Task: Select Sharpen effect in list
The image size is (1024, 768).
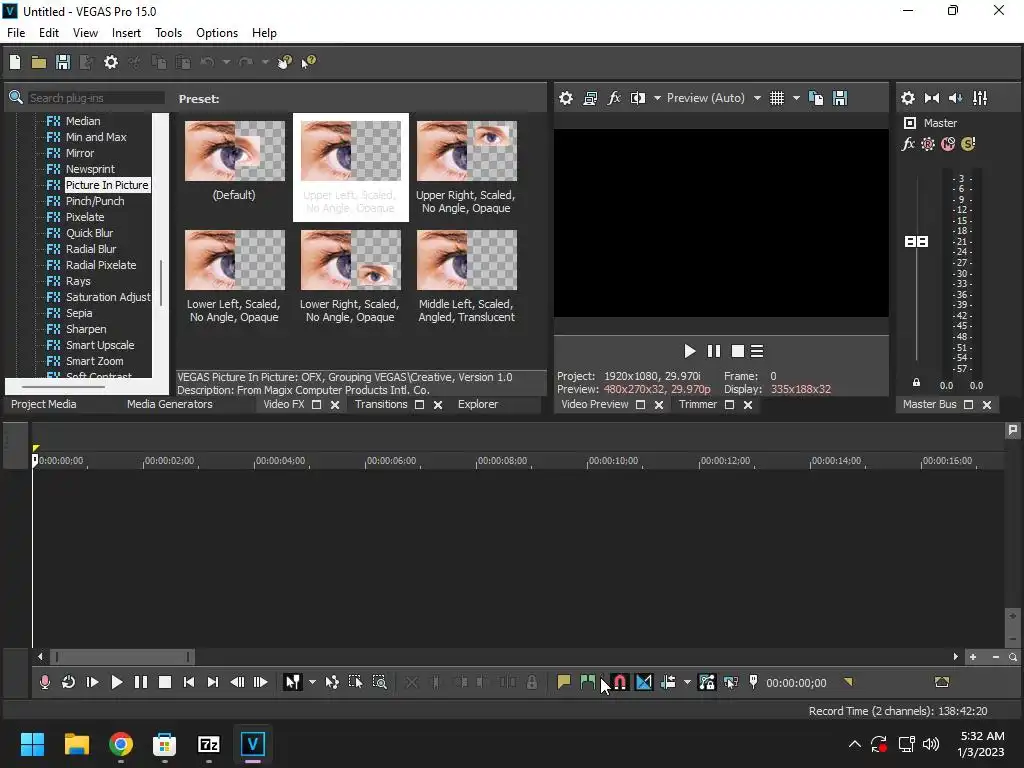Action: tap(86, 329)
